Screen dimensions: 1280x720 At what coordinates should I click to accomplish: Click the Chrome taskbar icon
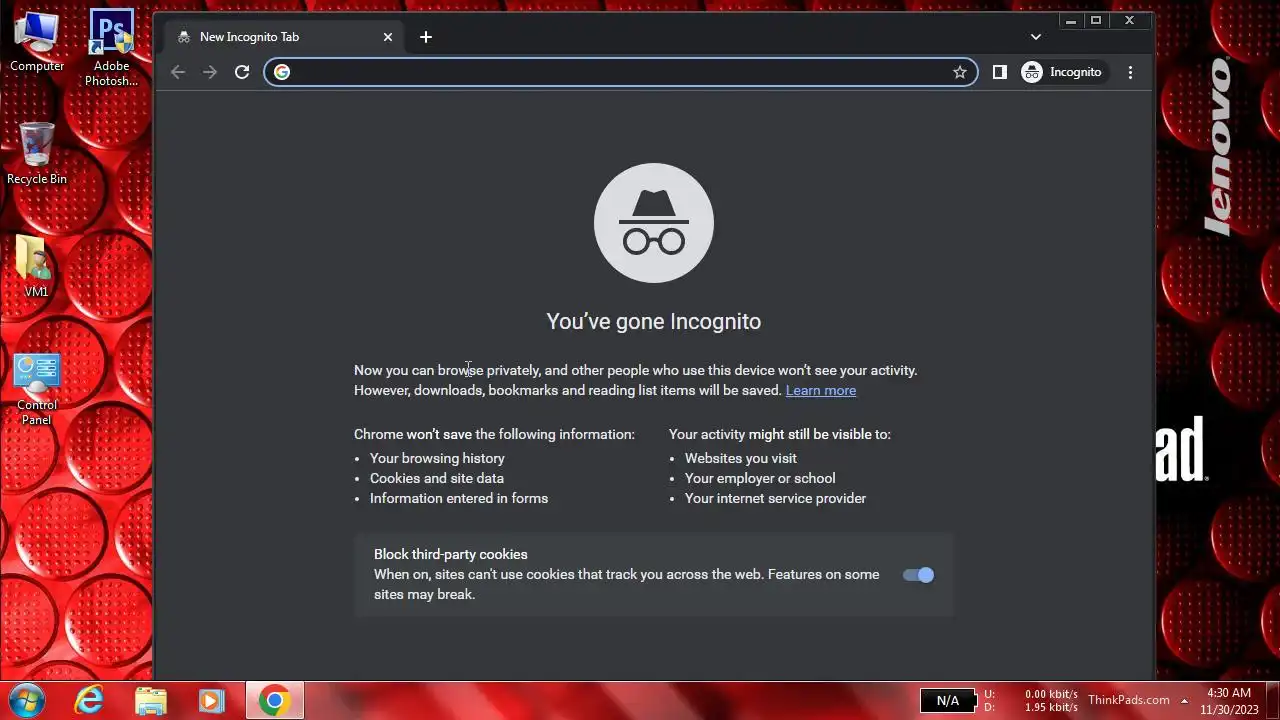pyautogui.click(x=274, y=700)
